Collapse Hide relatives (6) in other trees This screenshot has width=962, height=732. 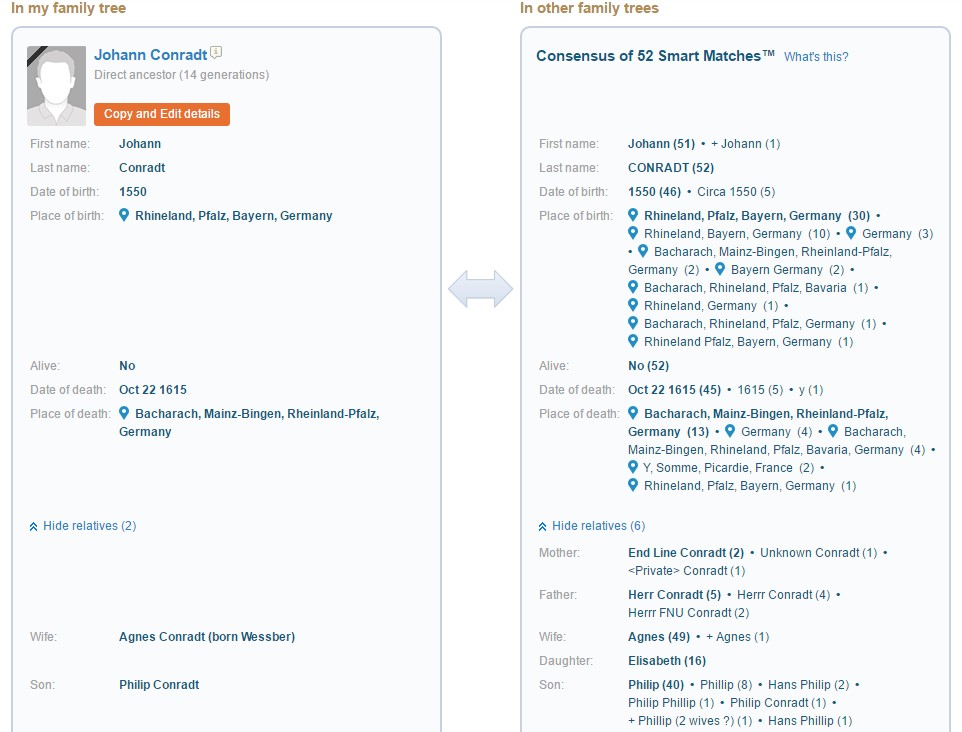pos(592,526)
